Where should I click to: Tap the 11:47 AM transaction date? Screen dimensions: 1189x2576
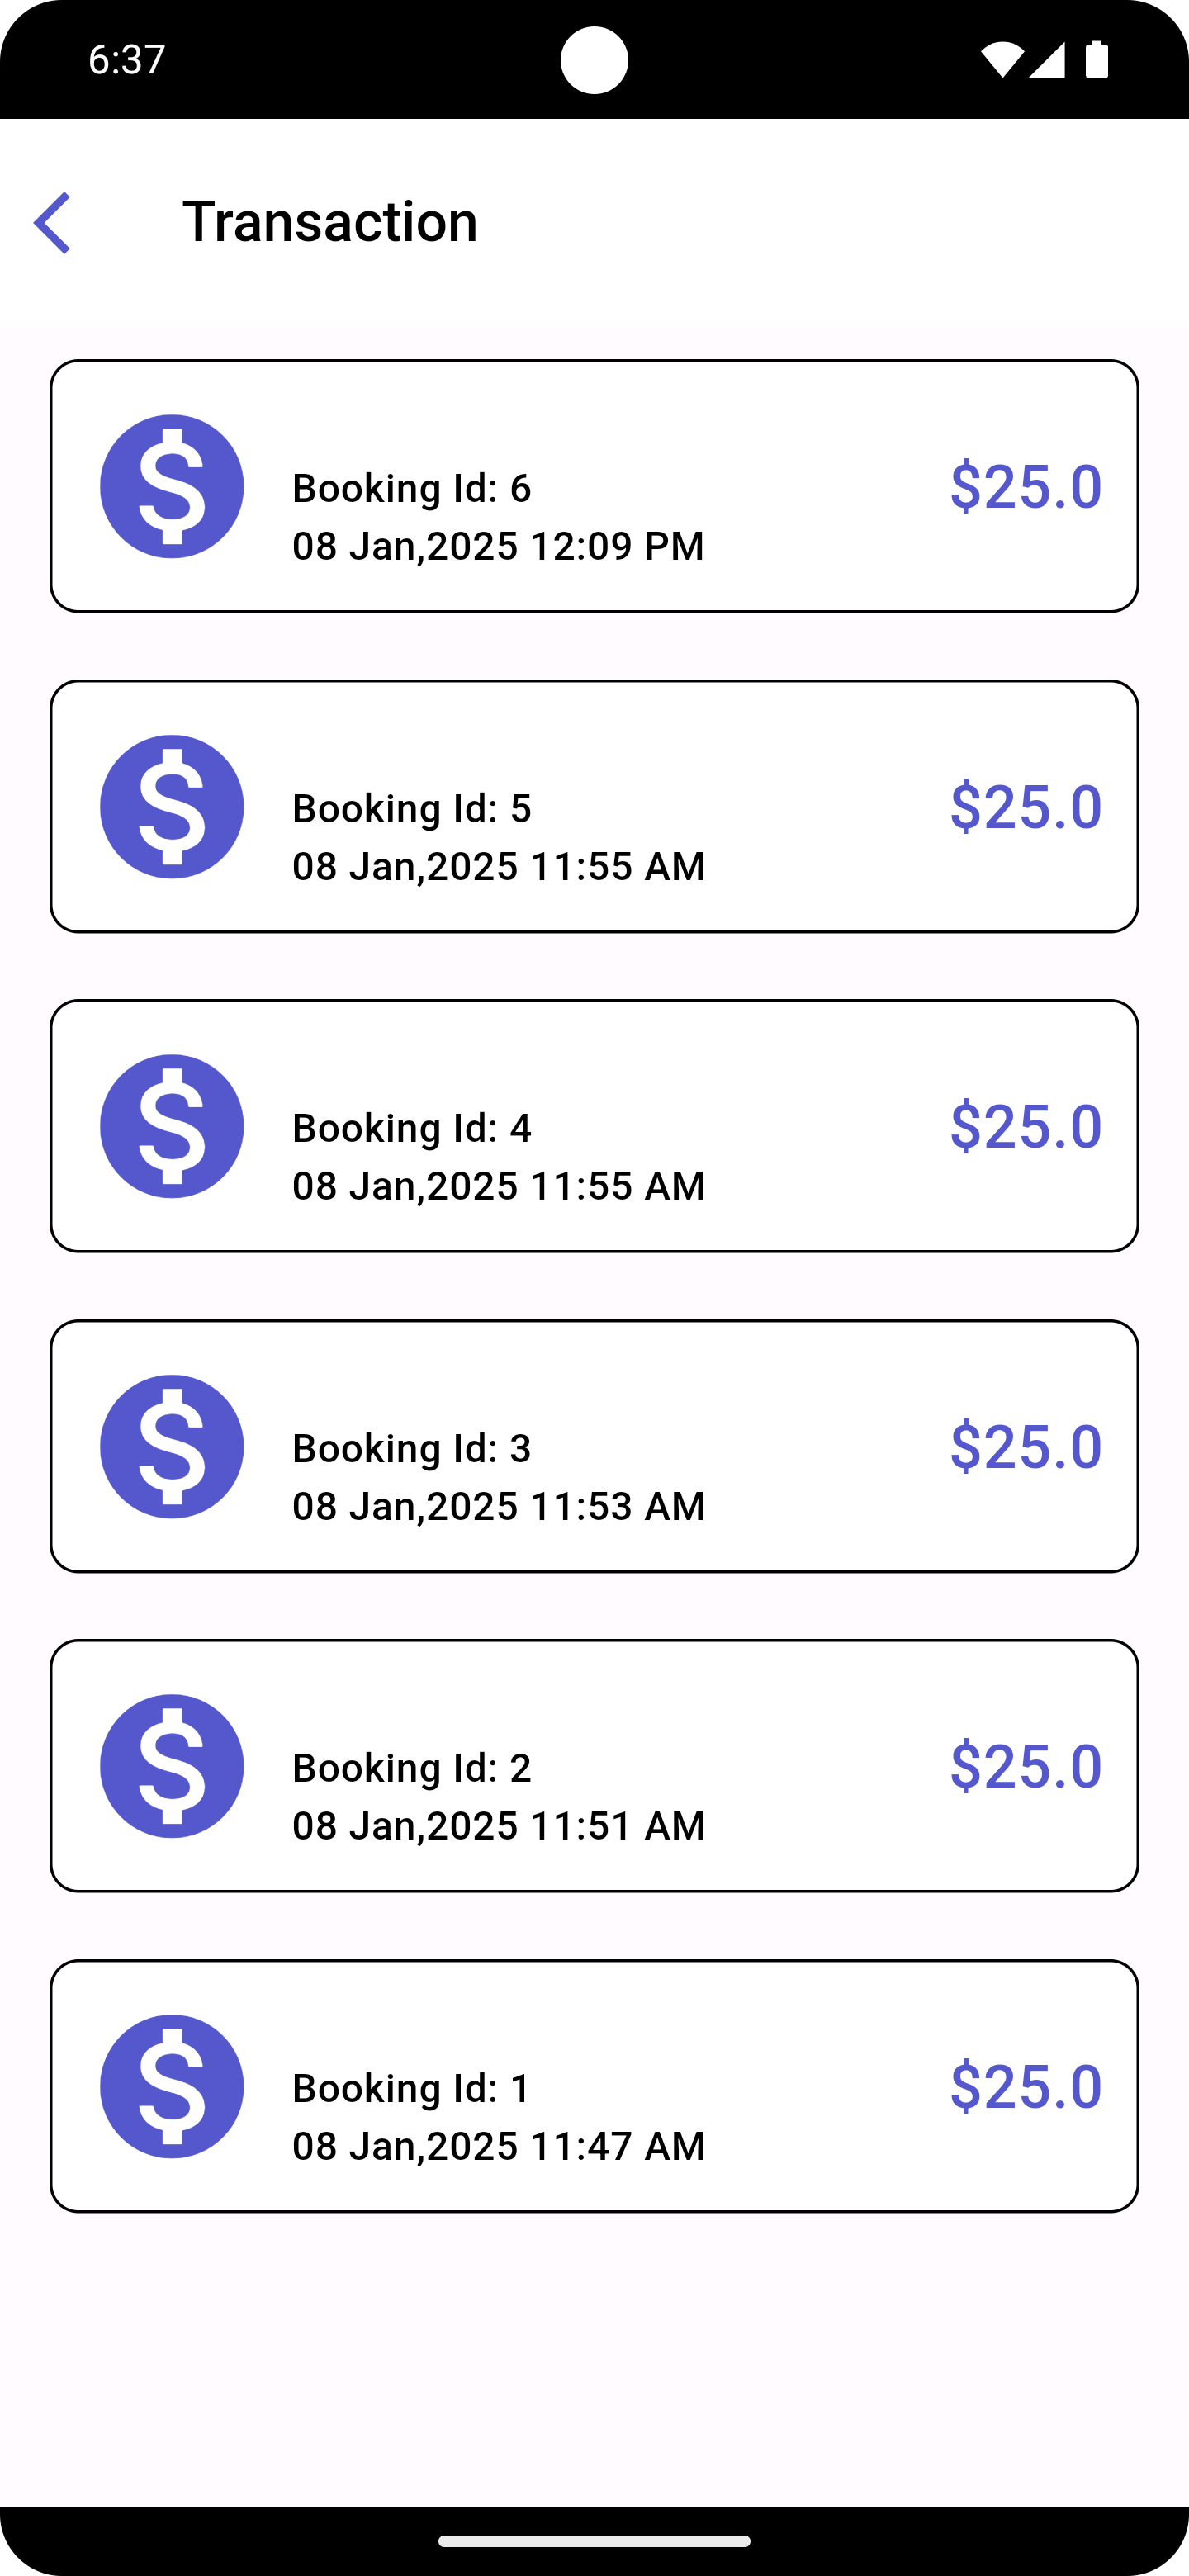point(498,2146)
